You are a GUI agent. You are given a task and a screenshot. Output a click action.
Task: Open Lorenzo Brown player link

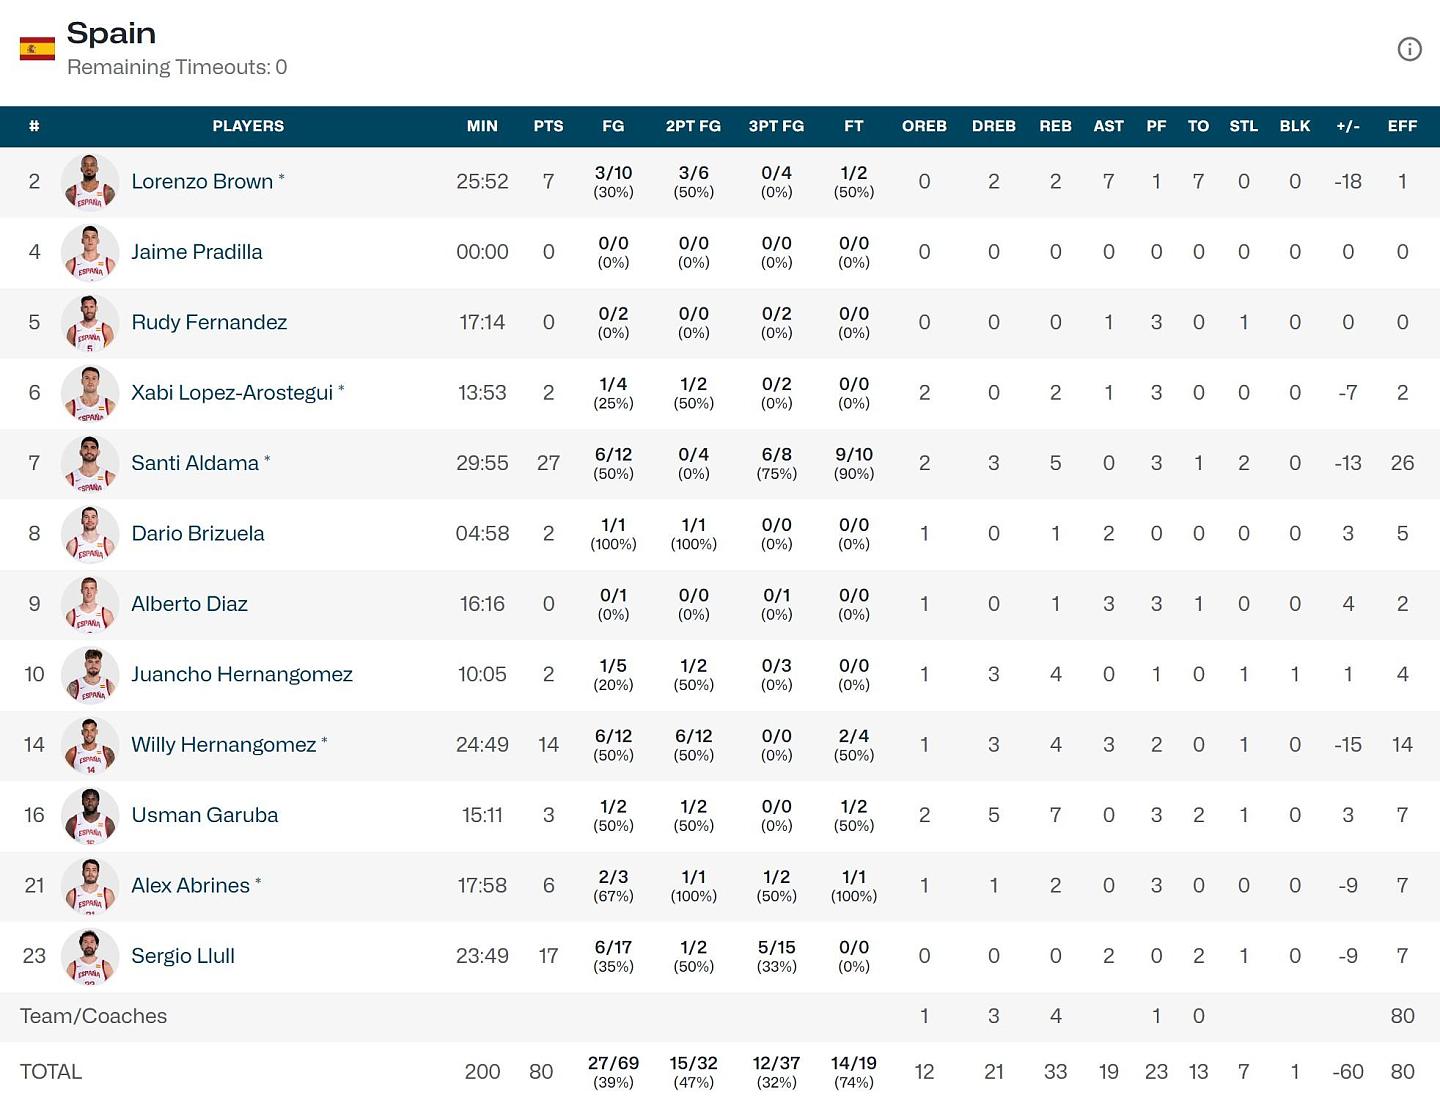(x=202, y=182)
